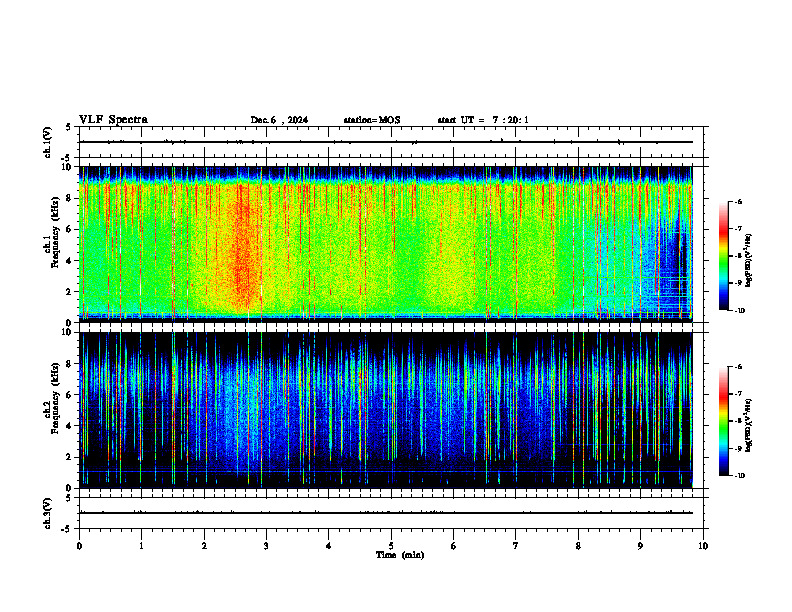This screenshot has height=612, width=792.
Task: Click the ch.2 color bar "log(PSD)(V²/Hz)" label
Action: point(749,425)
